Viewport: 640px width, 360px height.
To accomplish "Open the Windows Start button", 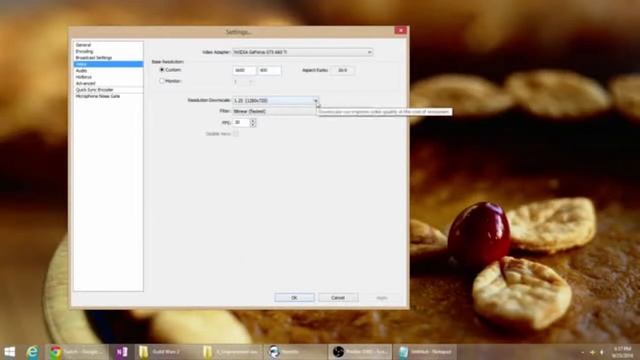I will (x=9, y=352).
